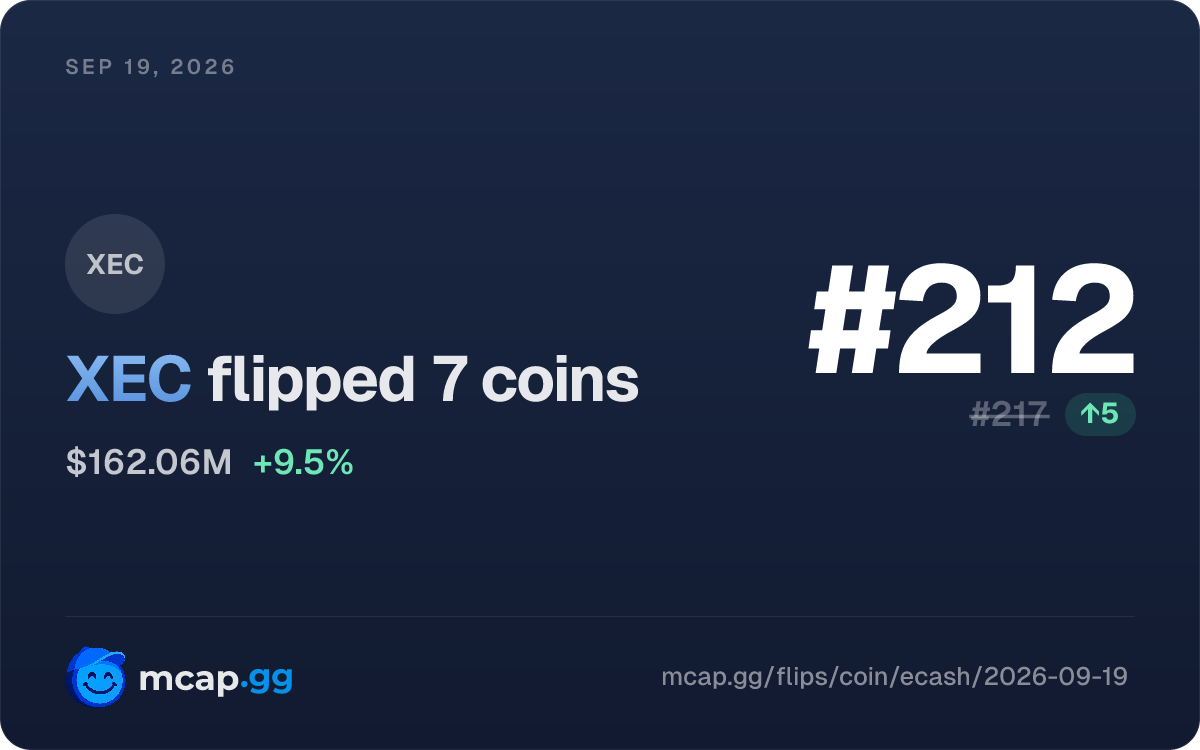Click the mcap.gg smiley mascot logo
Image resolution: width=1200 pixels, height=750 pixels.
pyautogui.click(x=96, y=677)
